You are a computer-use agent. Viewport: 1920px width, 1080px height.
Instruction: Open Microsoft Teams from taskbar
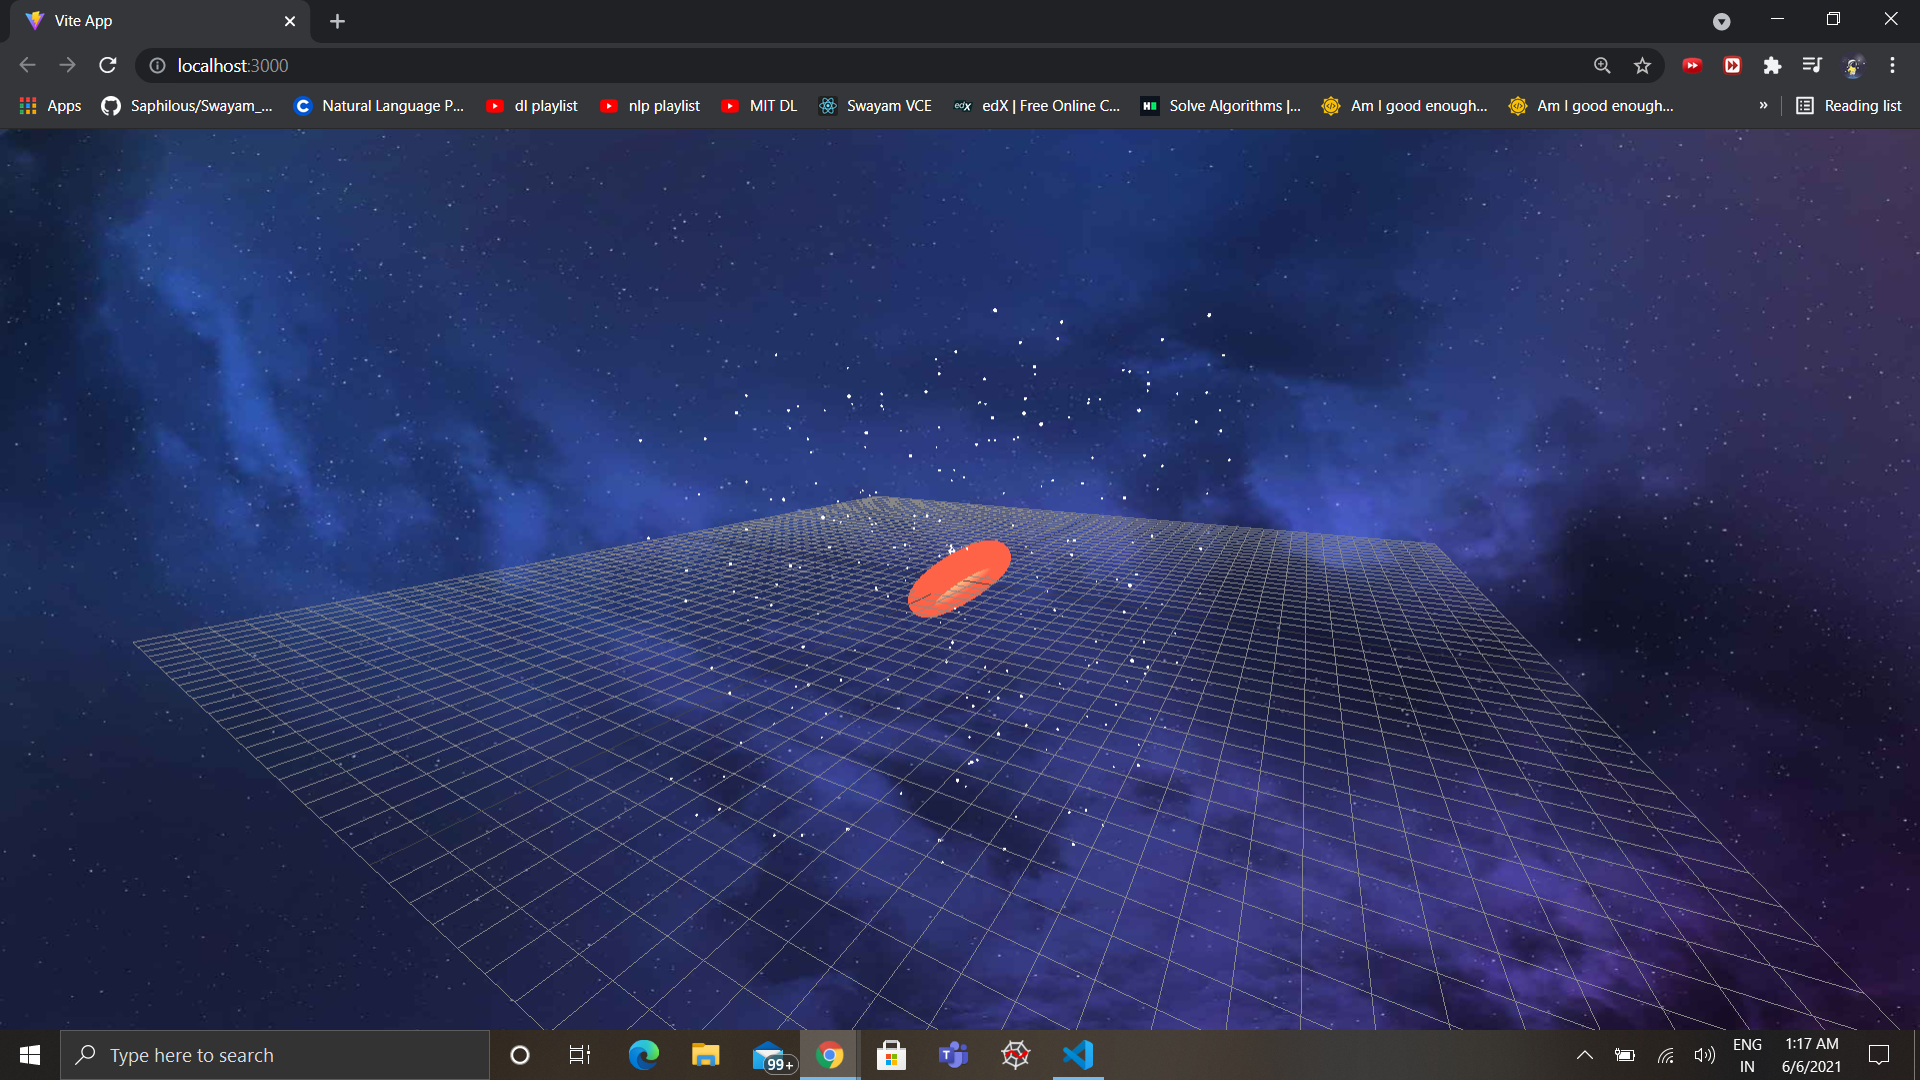click(953, 1054)
